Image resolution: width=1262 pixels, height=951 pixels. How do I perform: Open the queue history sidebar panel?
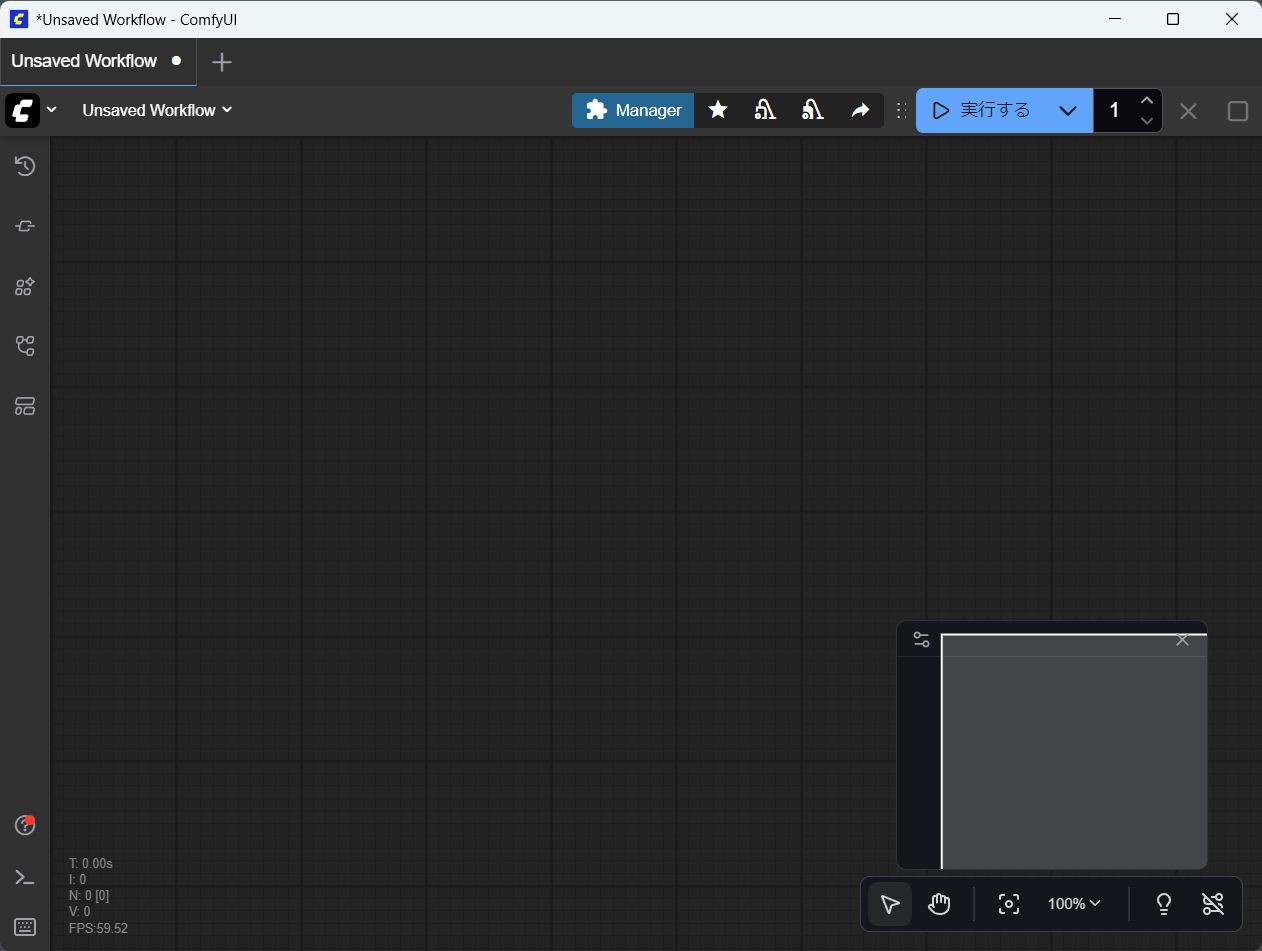(x=25, y=166)
